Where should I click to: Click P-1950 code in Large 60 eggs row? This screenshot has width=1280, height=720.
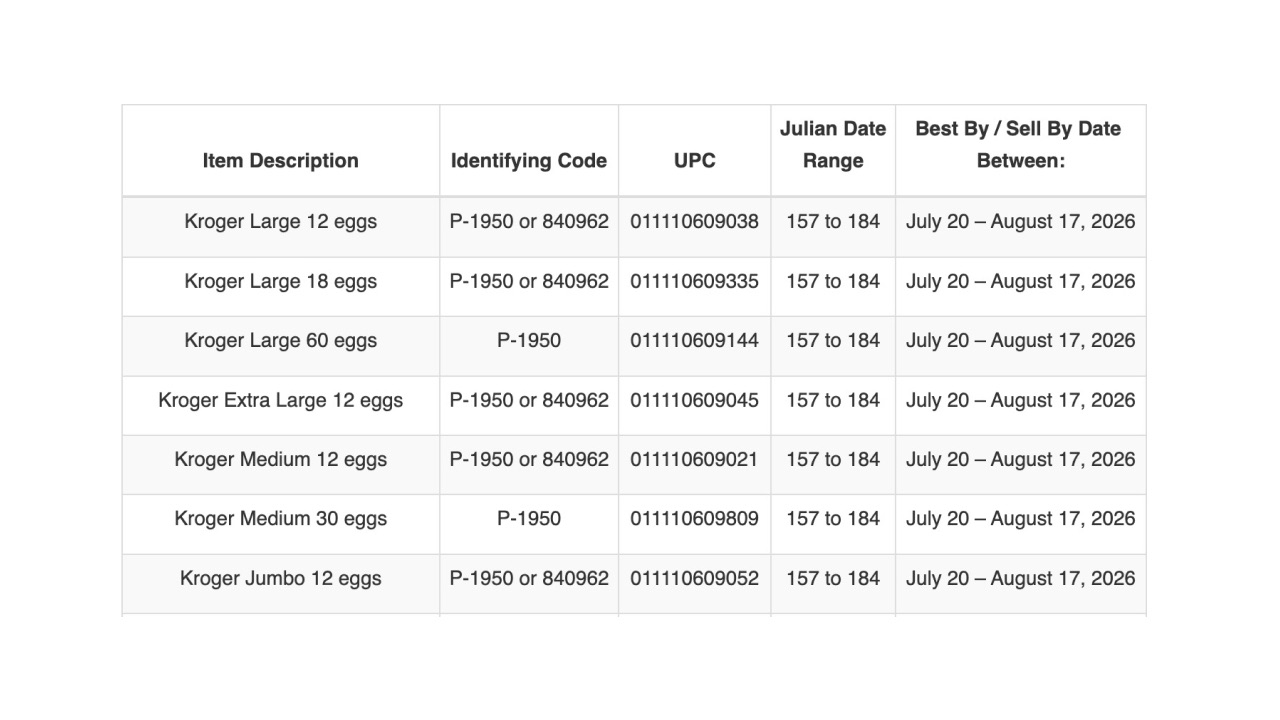[x=529, y=340]
